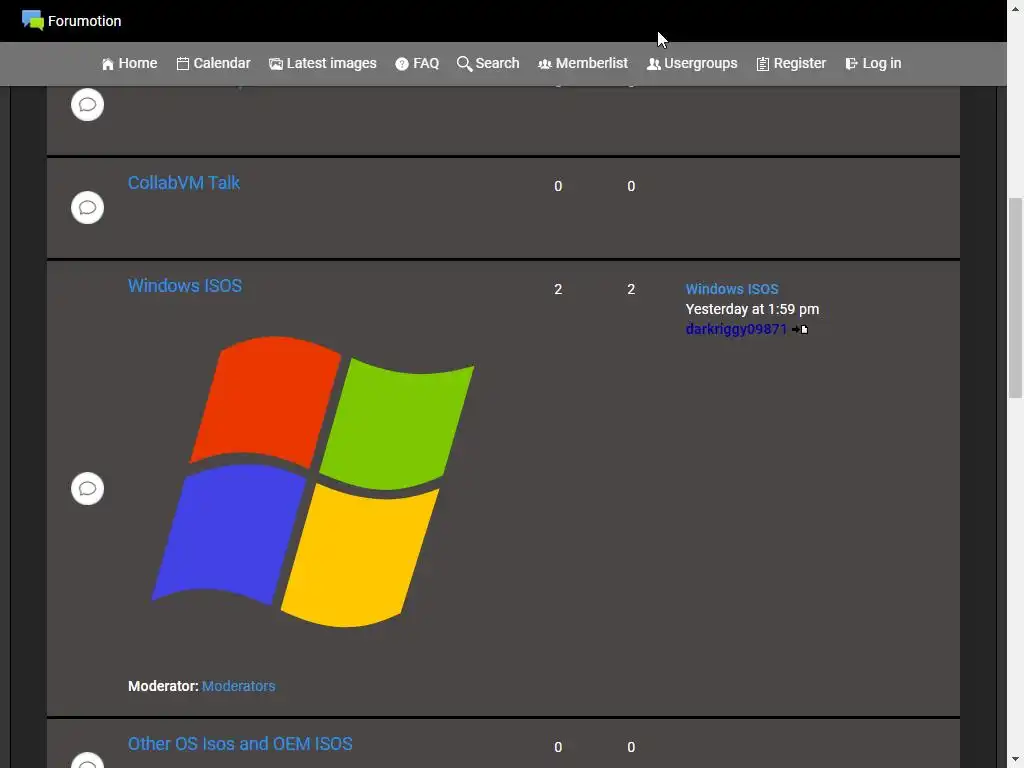Viewport: 1024px width, 768px height.
Task: Click the picture icon beside Latest images
Action: [276, 64]
